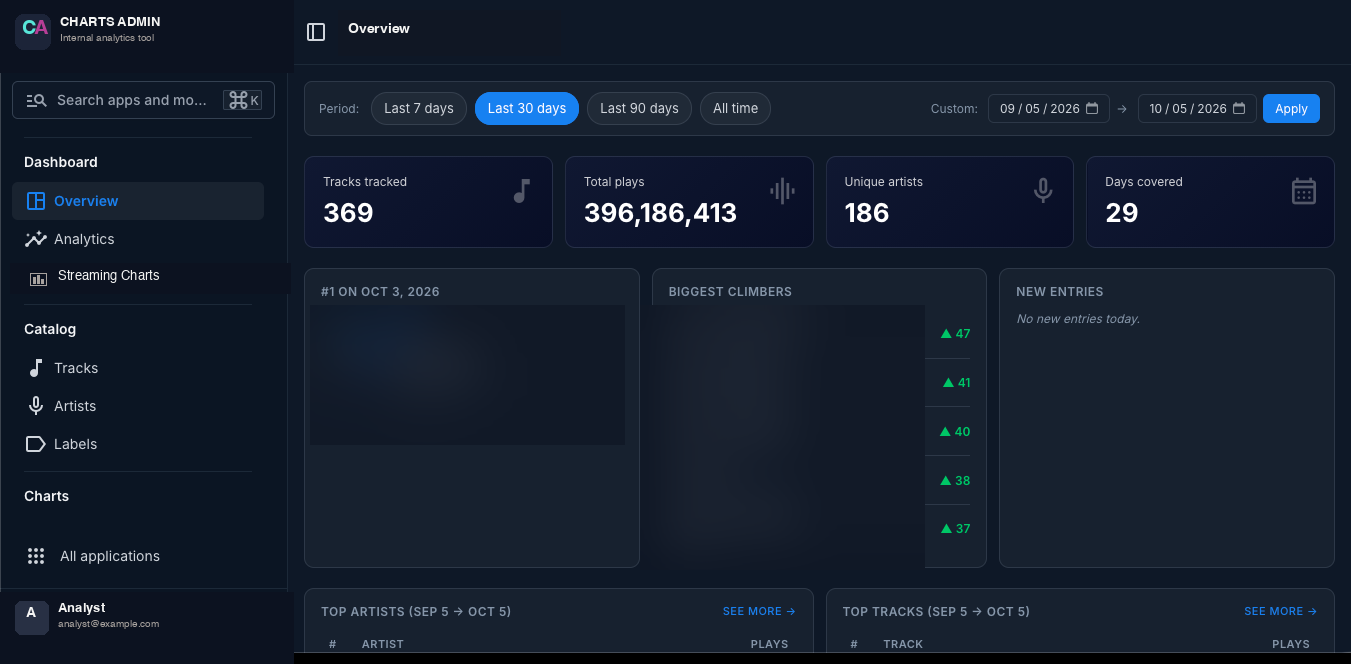
Task: Select the Last 90 days period
Action: click(639, 108)
